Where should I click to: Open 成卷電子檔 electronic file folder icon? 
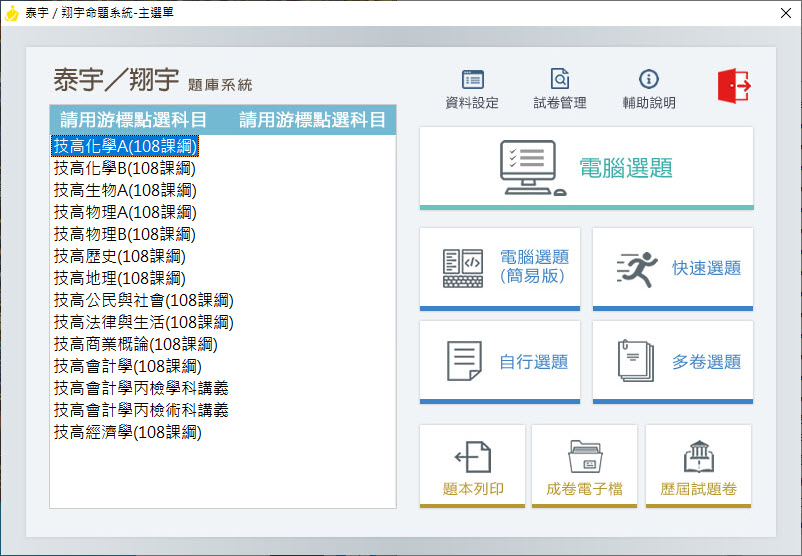point(584,465)
